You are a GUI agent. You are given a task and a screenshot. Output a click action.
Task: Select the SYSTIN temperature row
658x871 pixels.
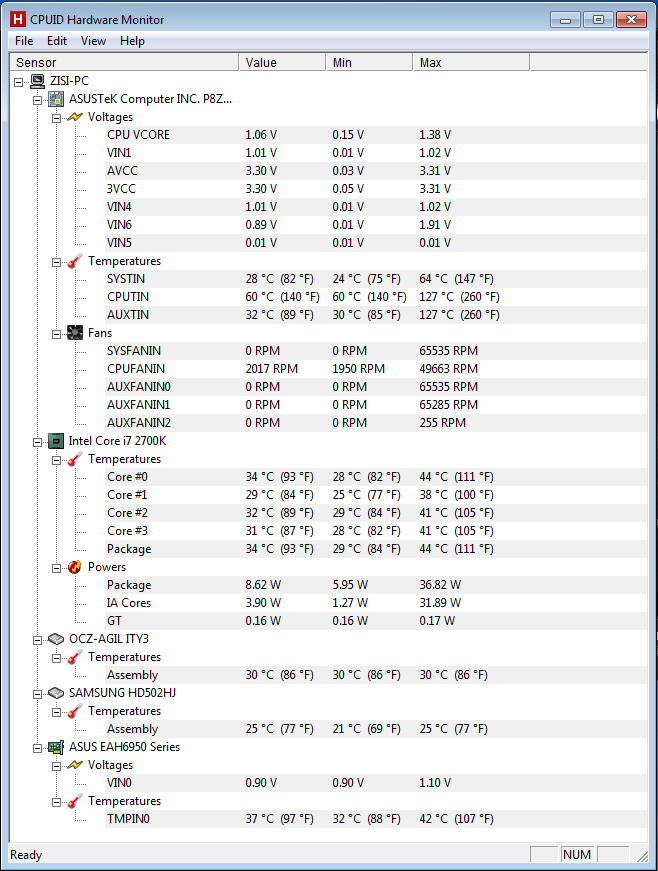tap(376, 279)
